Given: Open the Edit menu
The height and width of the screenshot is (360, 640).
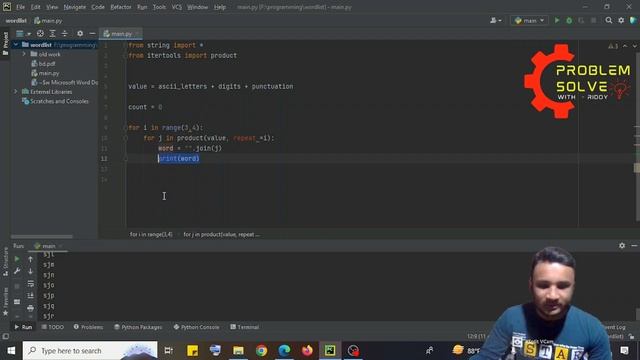Looking at the screenshot, I should [36, 7].
